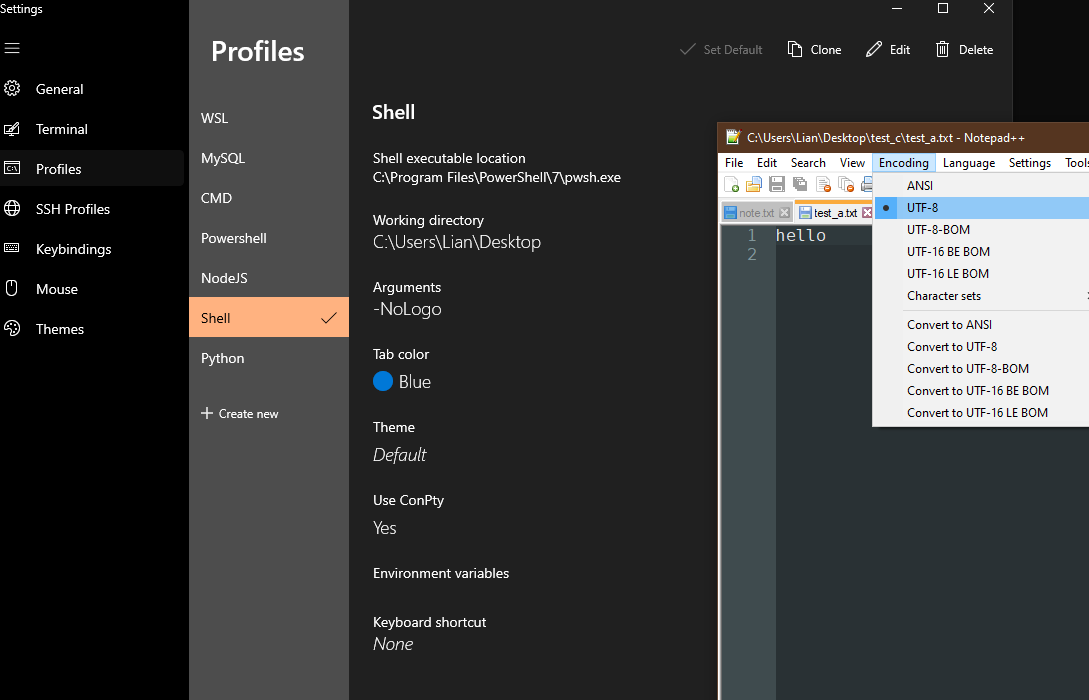Click the Open file folder icon
1089x700 pixels.
(754, 184)
